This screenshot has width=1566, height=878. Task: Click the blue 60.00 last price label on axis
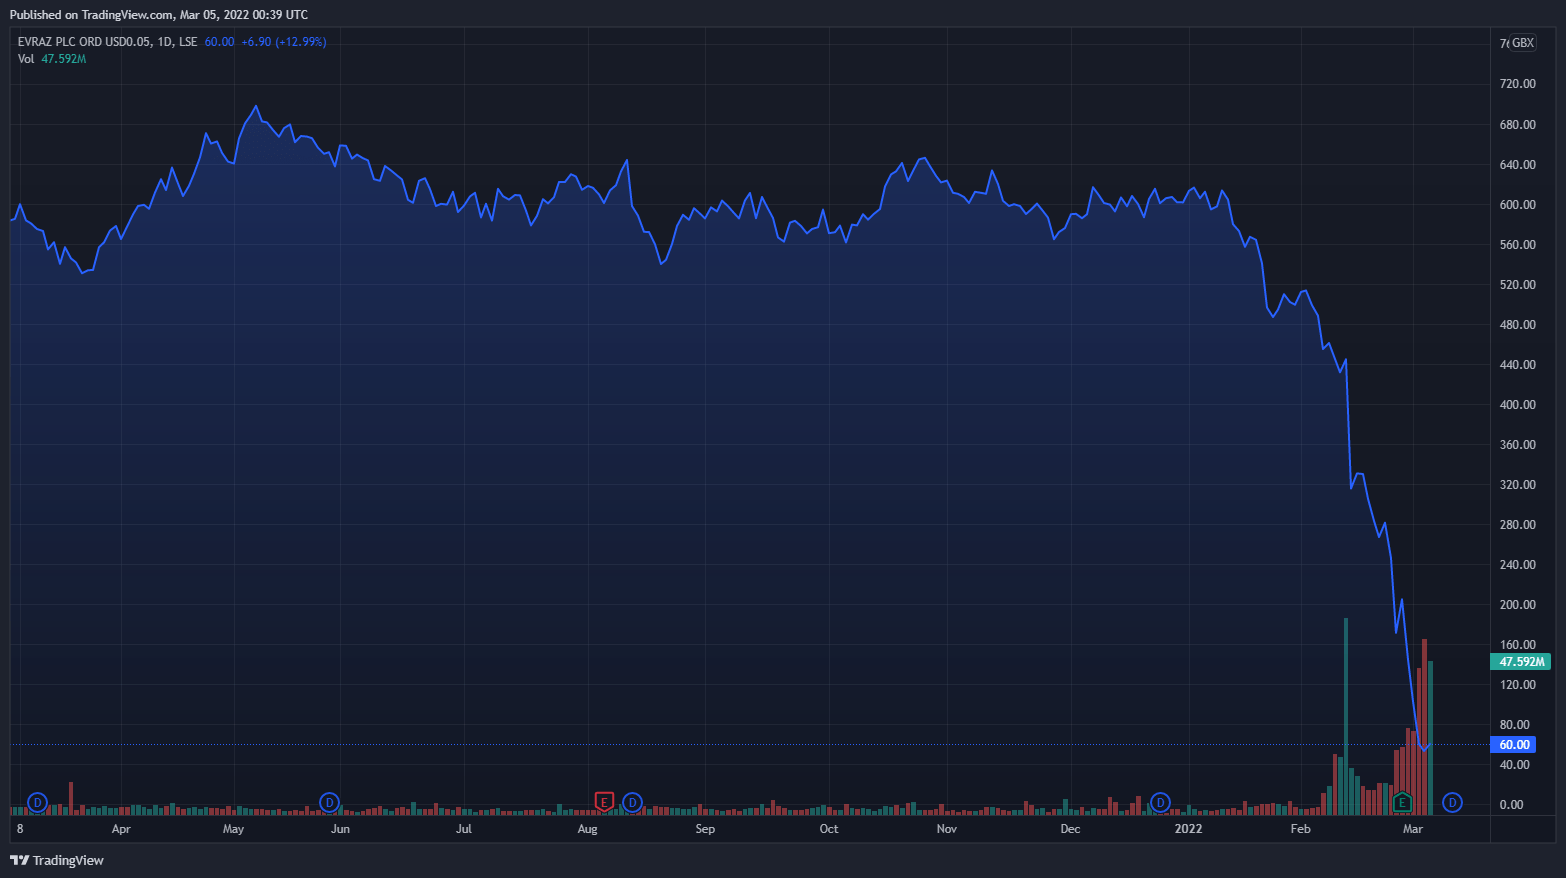[1514, 745]
